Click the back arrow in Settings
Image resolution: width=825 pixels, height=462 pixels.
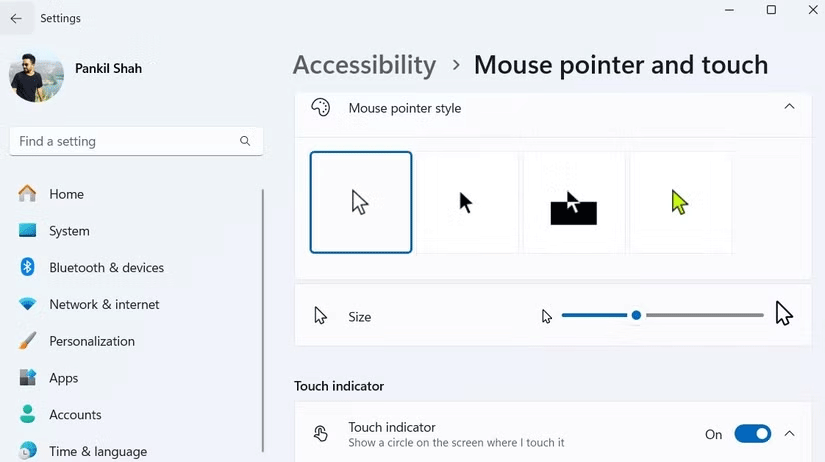tap(16, 18)
